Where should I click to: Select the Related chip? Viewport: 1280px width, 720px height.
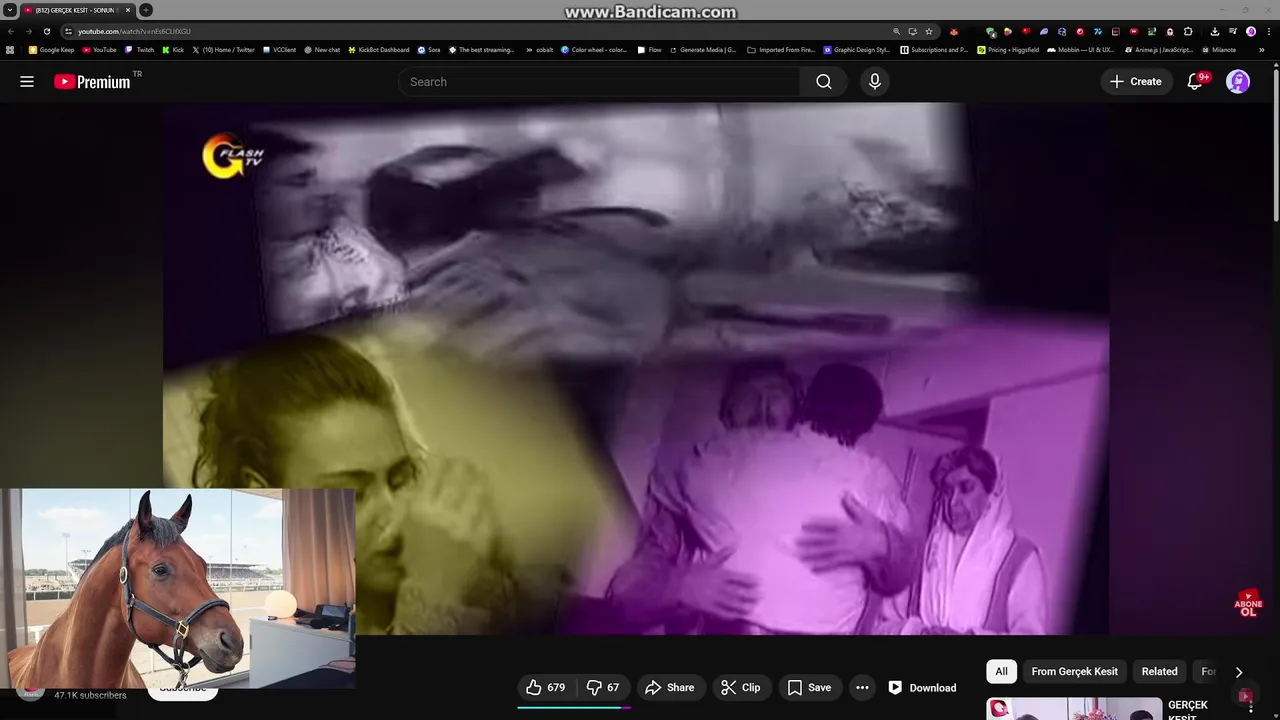tap(1159, 671)
